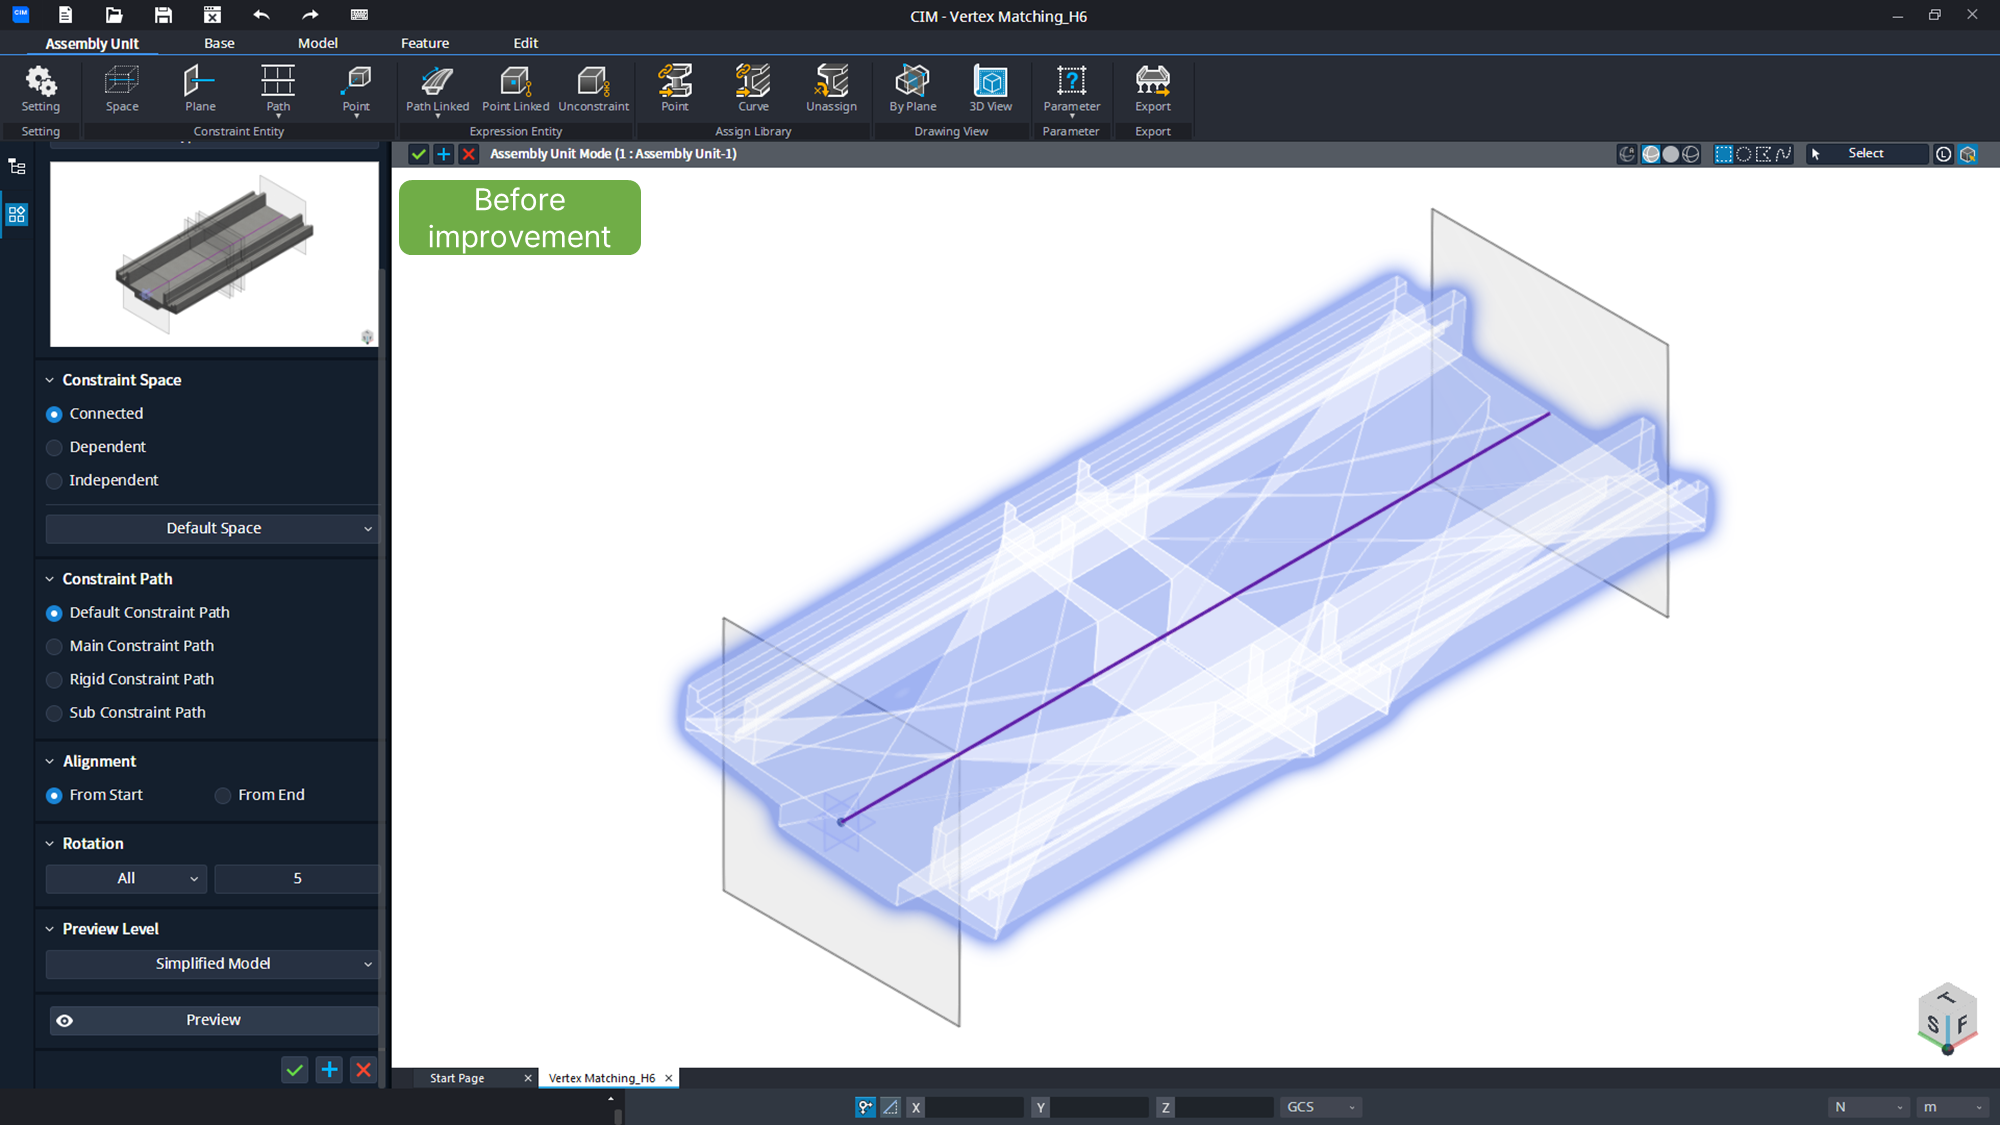Choose the Point Linked expression tool
This screenshot has height=1125, width=2000.
click(515, 88)
